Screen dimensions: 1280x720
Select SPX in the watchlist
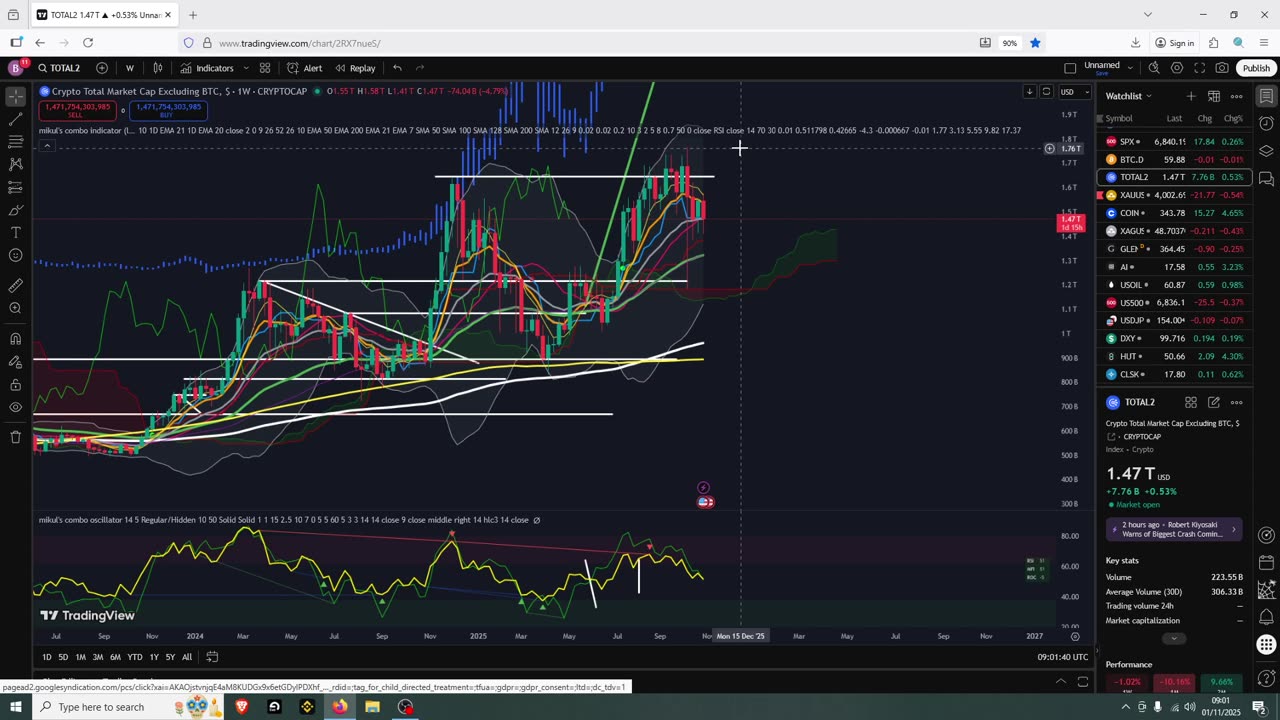(1174, 142)
